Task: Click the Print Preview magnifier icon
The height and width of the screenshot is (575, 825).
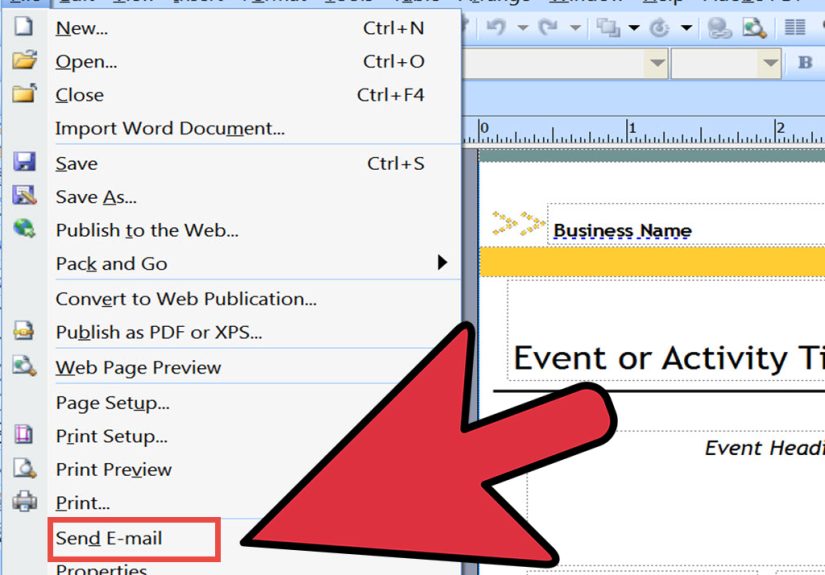Action: (24, 468)
